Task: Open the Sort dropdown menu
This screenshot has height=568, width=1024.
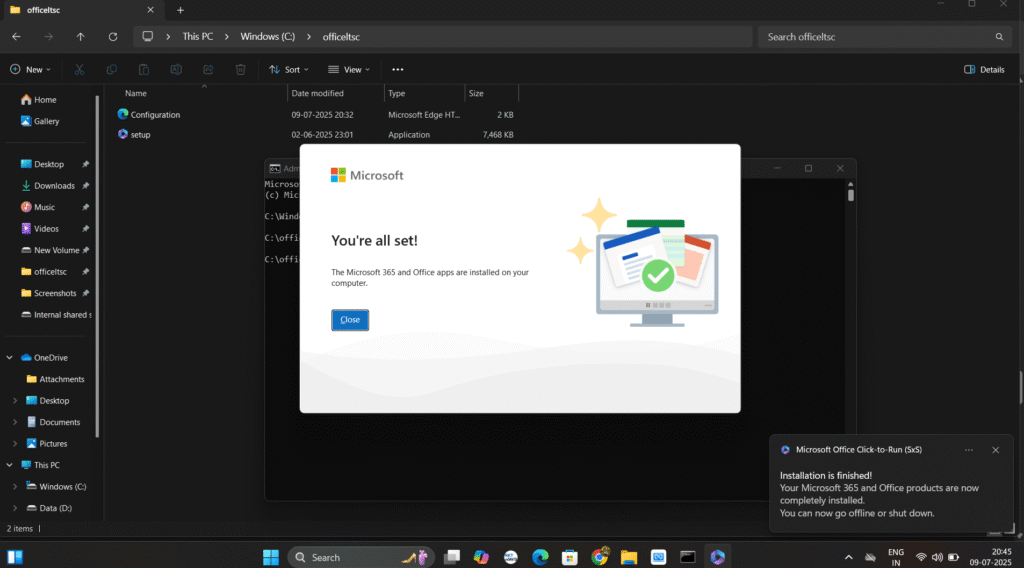Action: (x=289, y=69)
